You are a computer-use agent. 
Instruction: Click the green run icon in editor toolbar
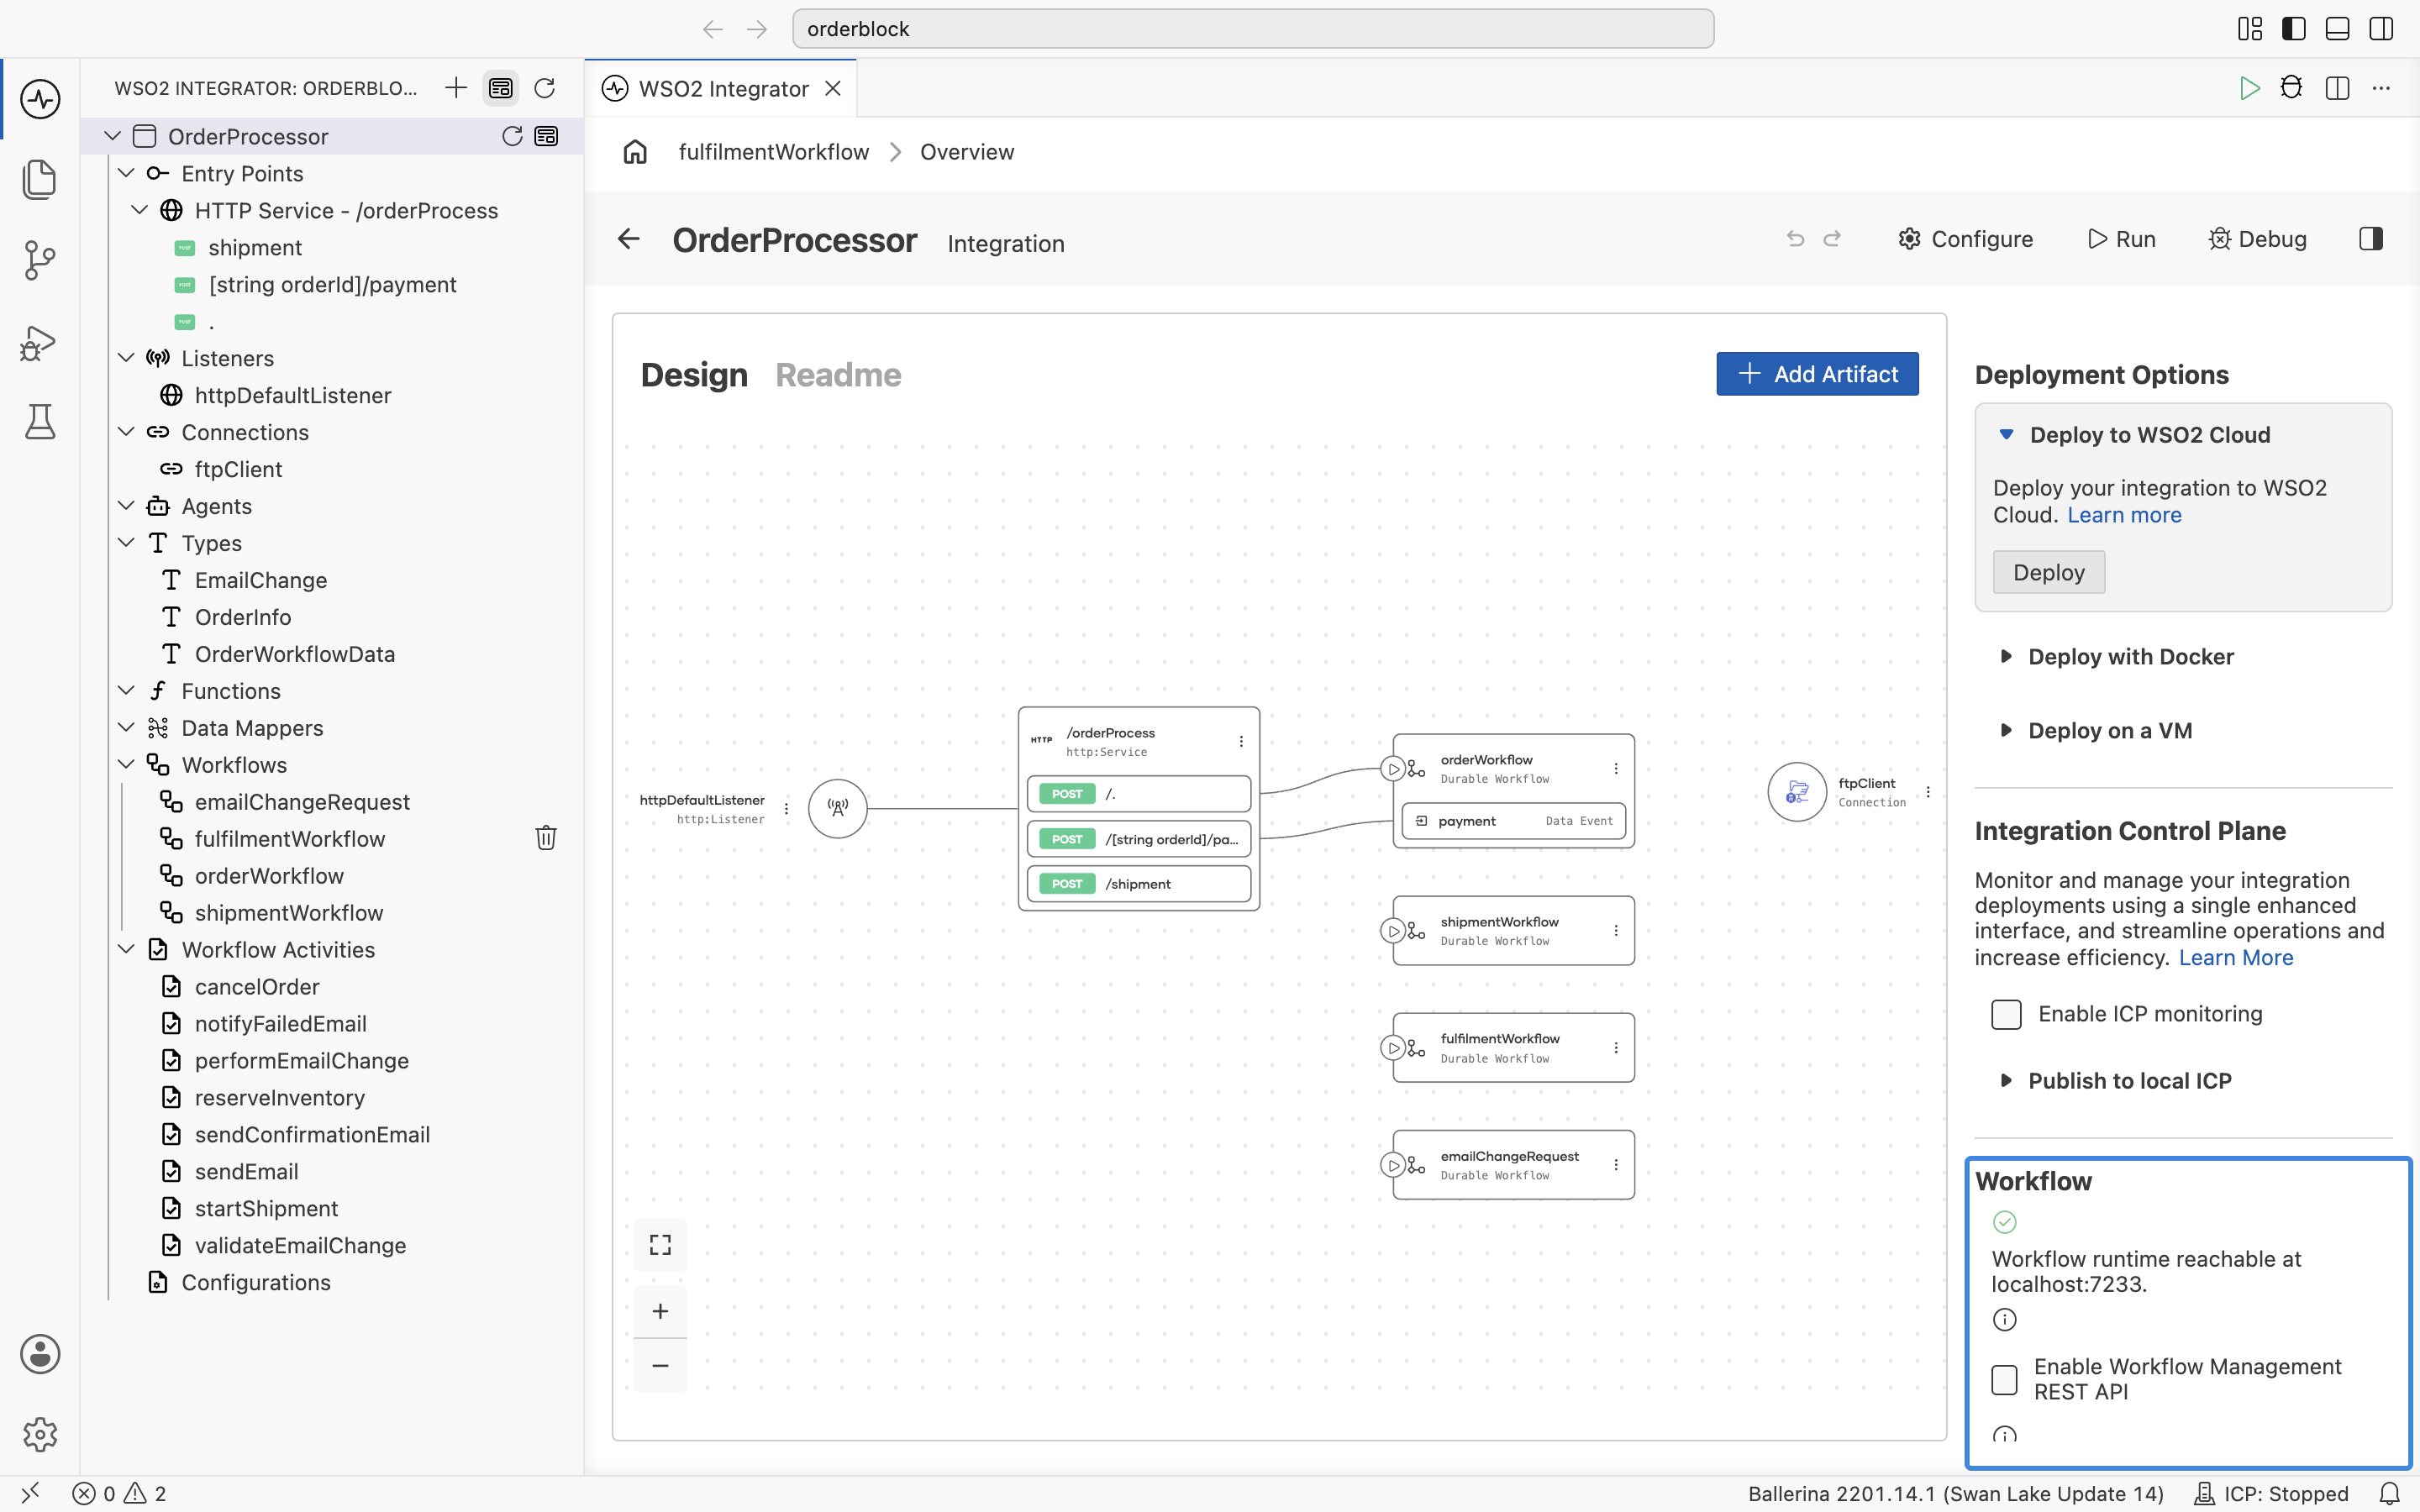click(2249, 88)
